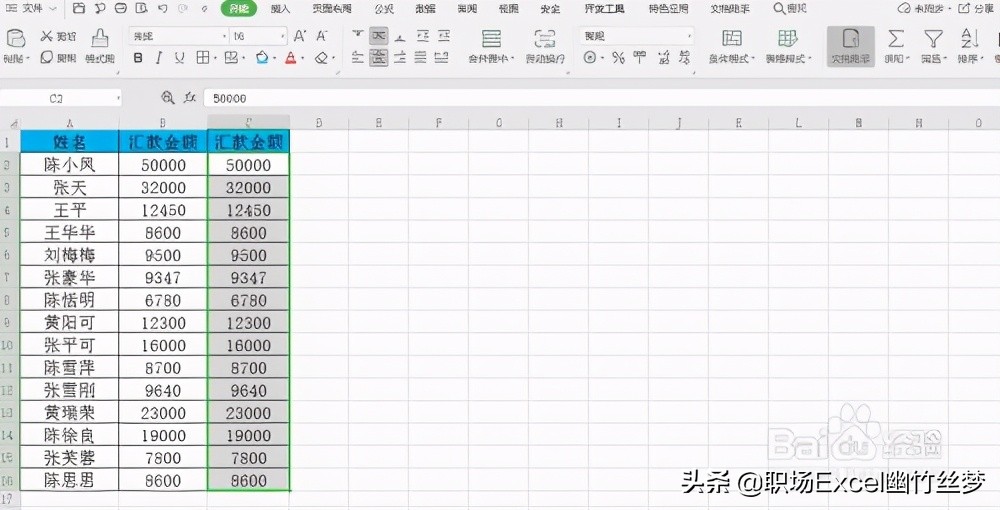Switch to the Developer Tools tab

604,9
